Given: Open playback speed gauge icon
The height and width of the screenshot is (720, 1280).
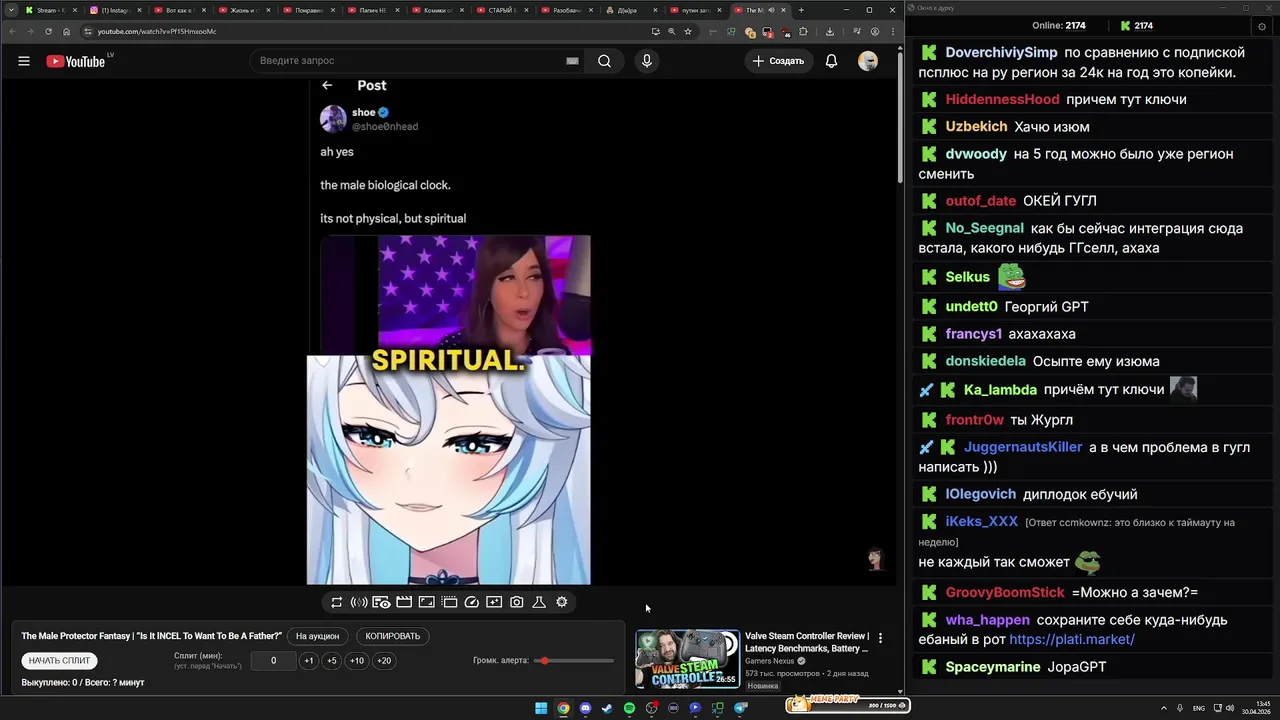Looking at the screenshot, I should tap(472, 602).
